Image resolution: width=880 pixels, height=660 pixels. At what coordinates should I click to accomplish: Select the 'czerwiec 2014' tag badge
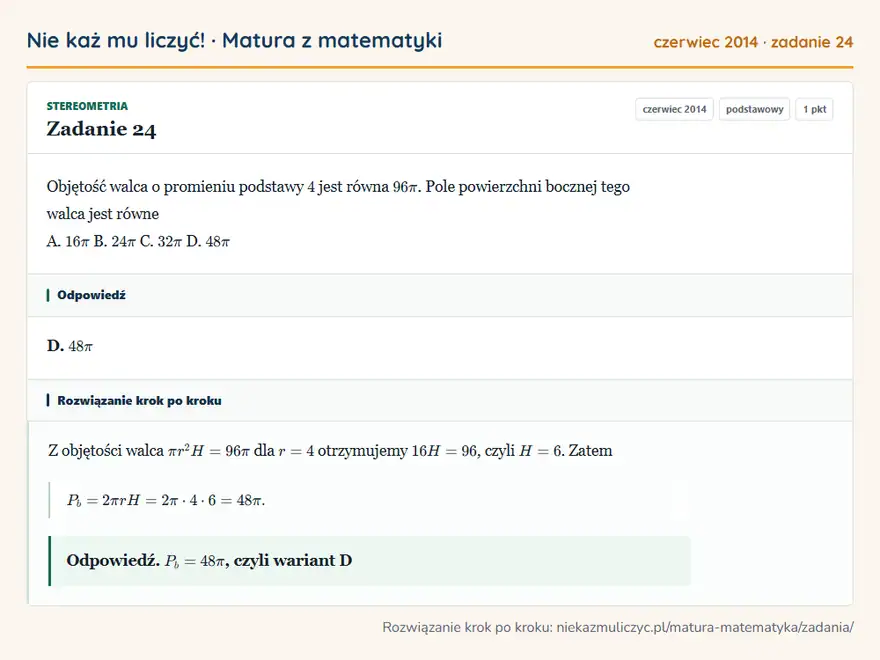click(674, 109)
